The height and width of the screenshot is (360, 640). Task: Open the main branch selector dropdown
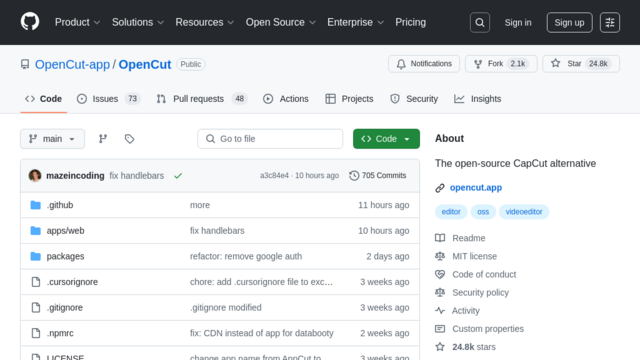click(x=53, y=139)
